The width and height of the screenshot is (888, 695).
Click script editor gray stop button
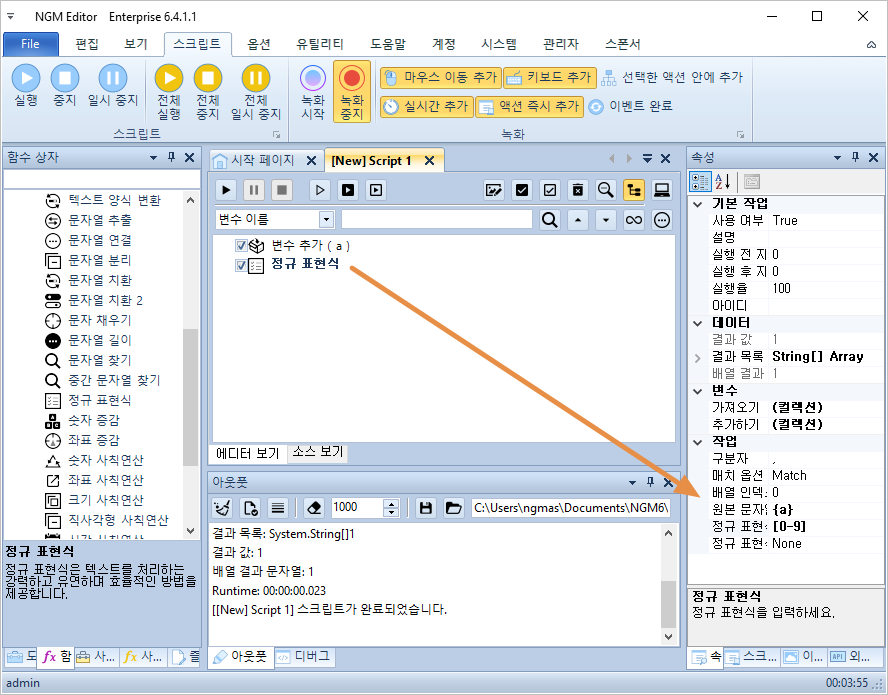coord(281,190)
